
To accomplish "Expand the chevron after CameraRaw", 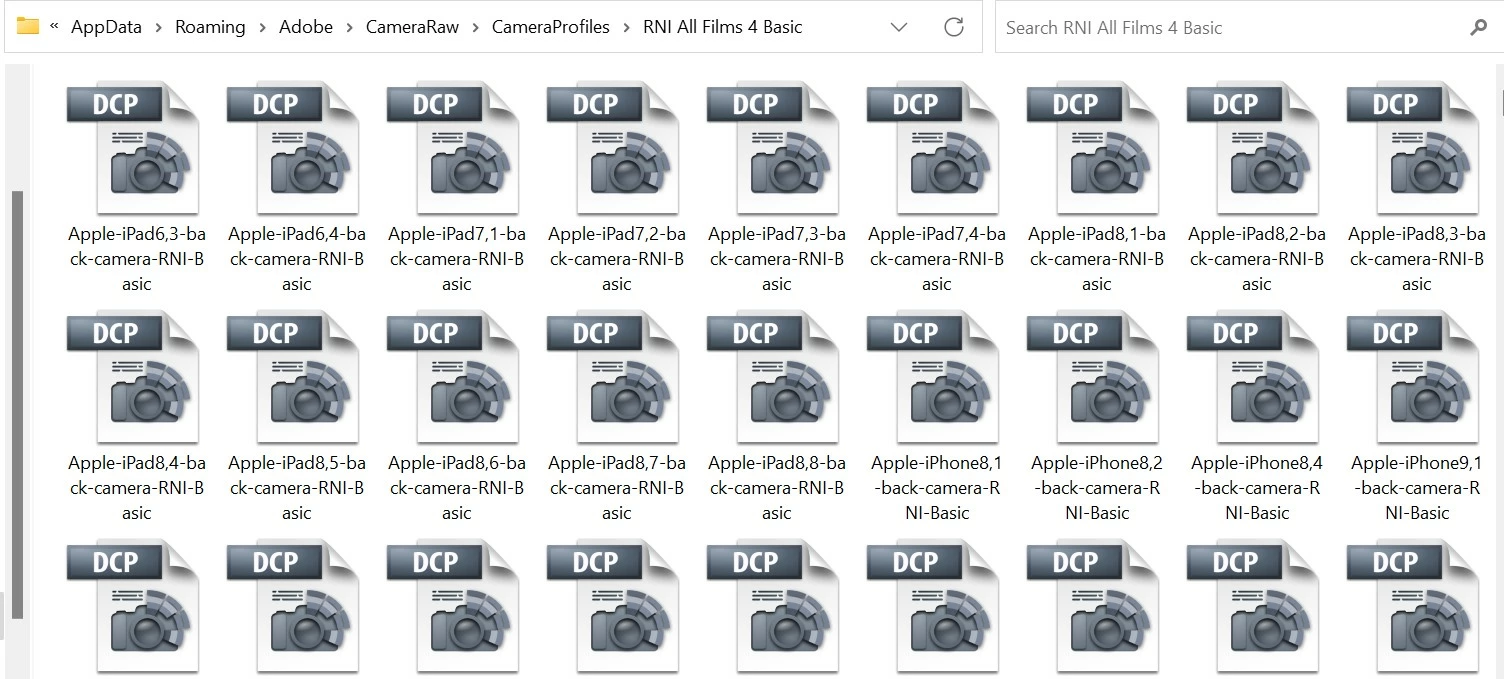I will point(476,28).
